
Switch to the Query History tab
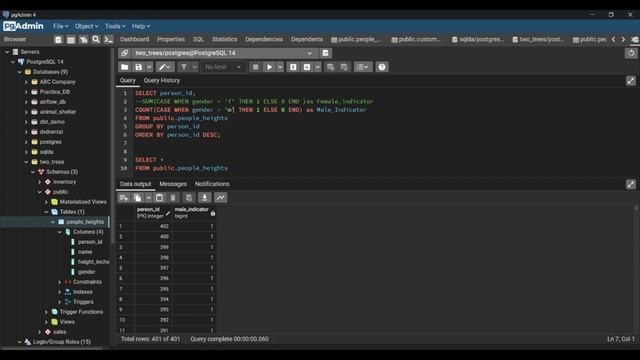click(x=162, y=81)
